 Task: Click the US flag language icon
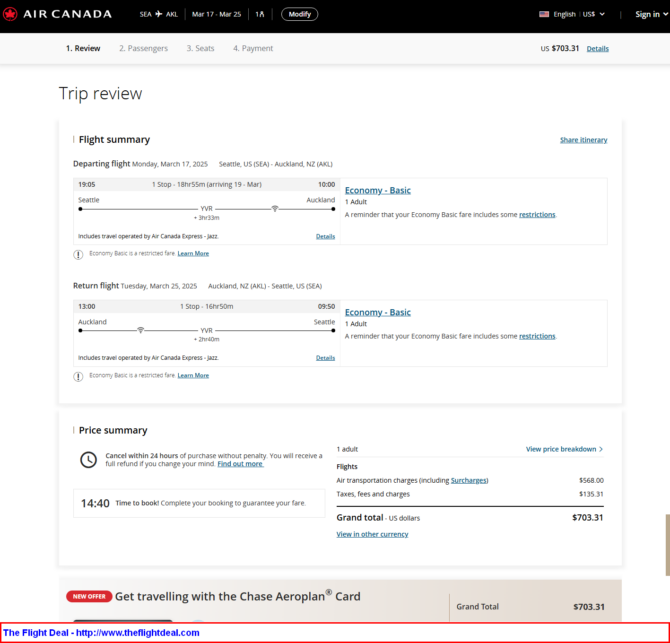(544, 14)
